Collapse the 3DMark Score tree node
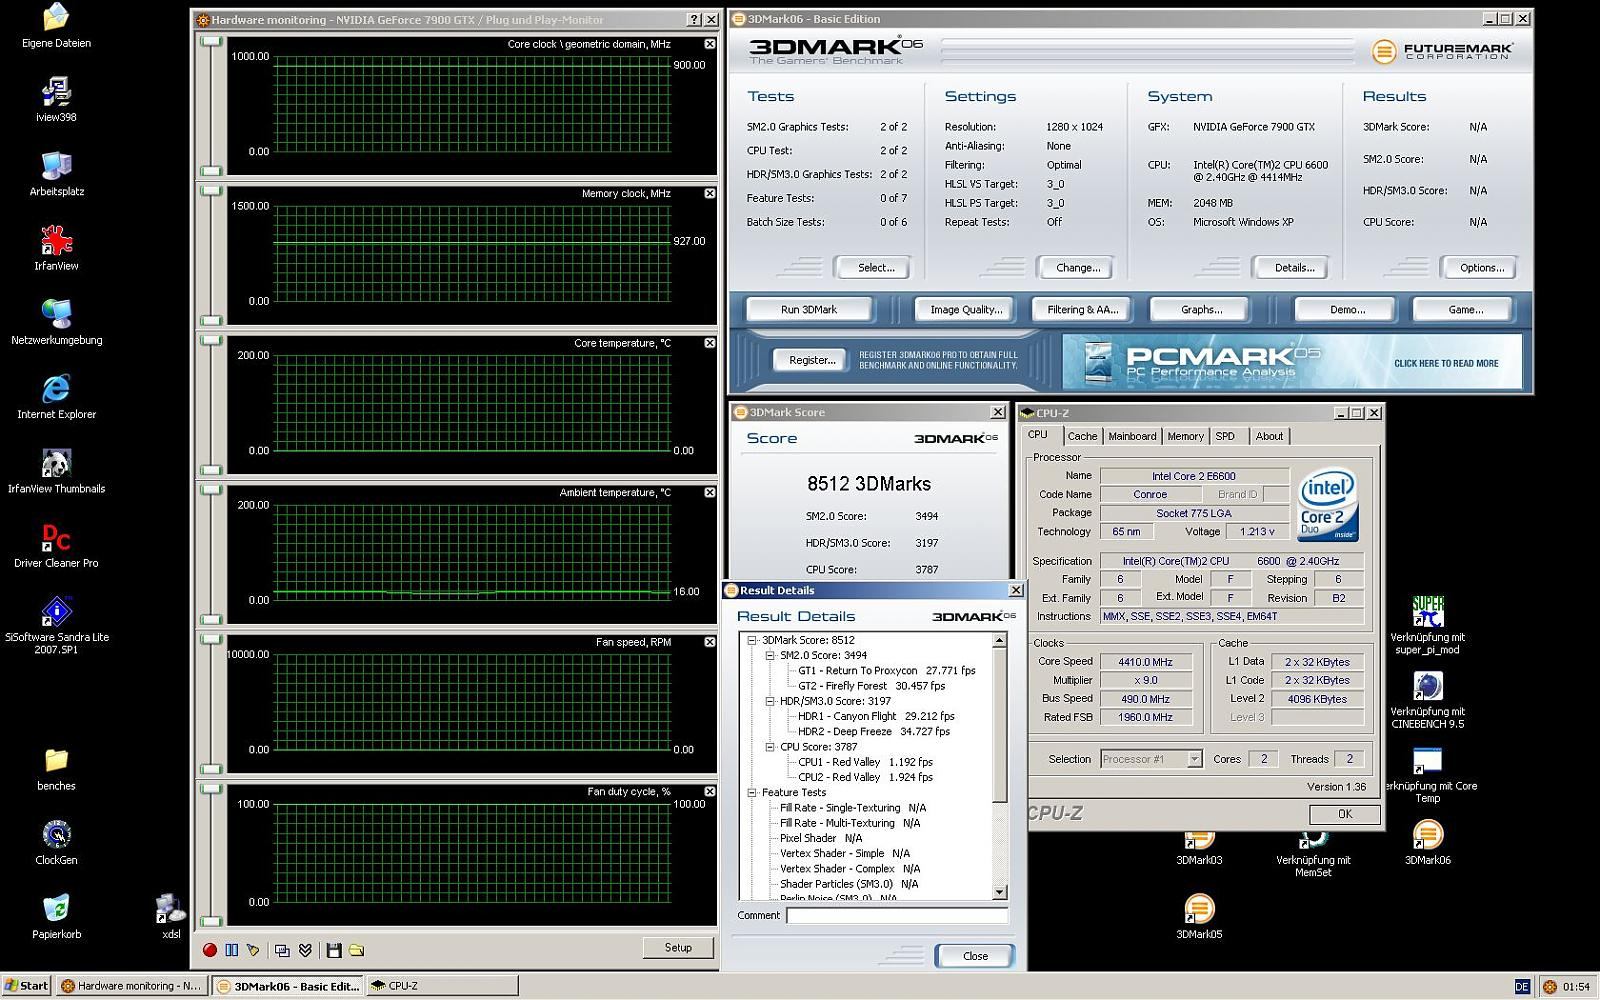Screen dimensions: 1600x1000 (x=752, y=640)
